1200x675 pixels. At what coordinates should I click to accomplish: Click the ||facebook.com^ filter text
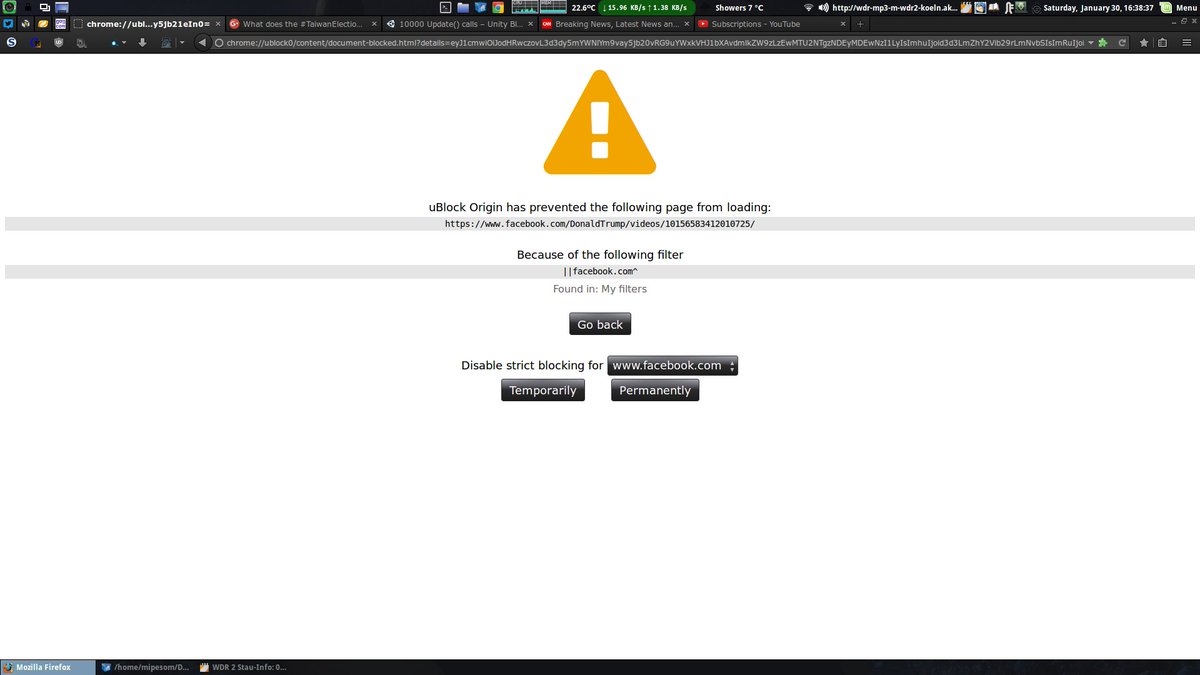click(x=600, y=272)
